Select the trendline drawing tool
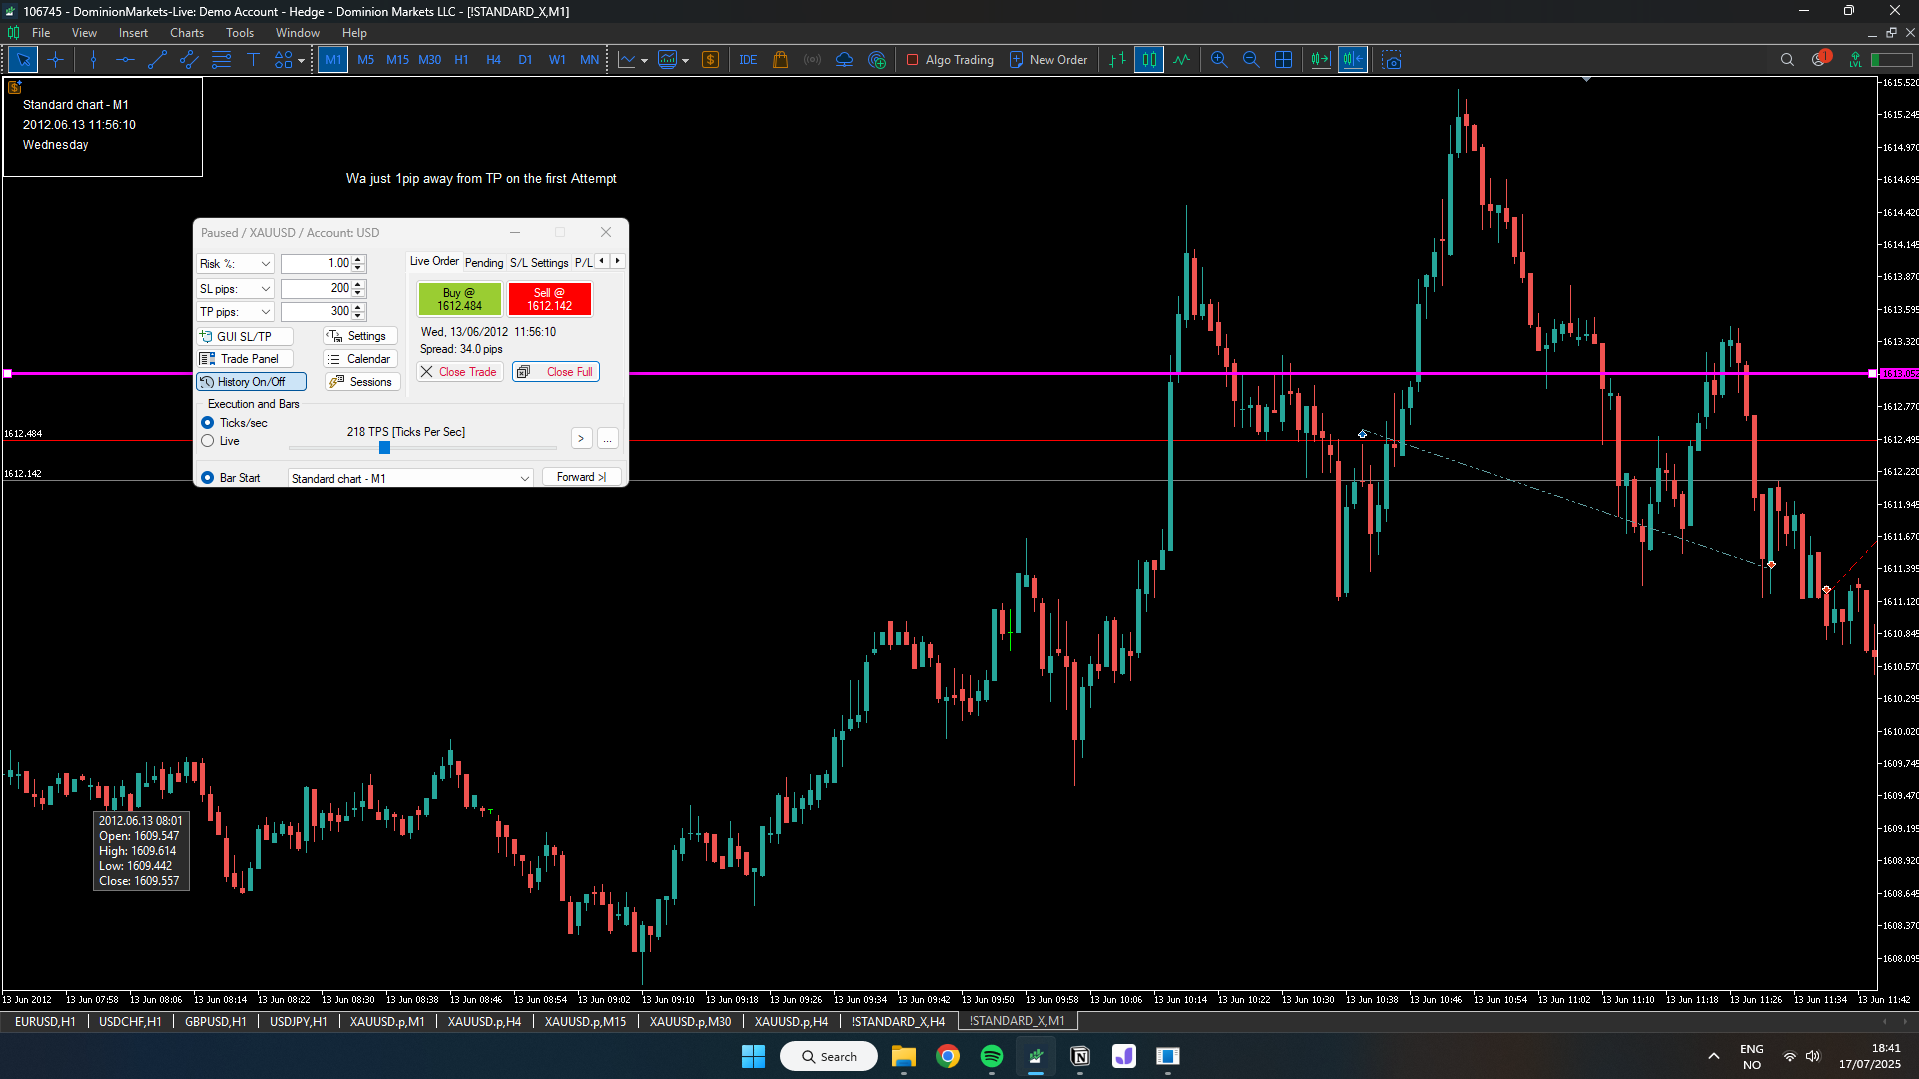Image resolution: width=1919 pixels, height=1079 pixels. point(157,60)
